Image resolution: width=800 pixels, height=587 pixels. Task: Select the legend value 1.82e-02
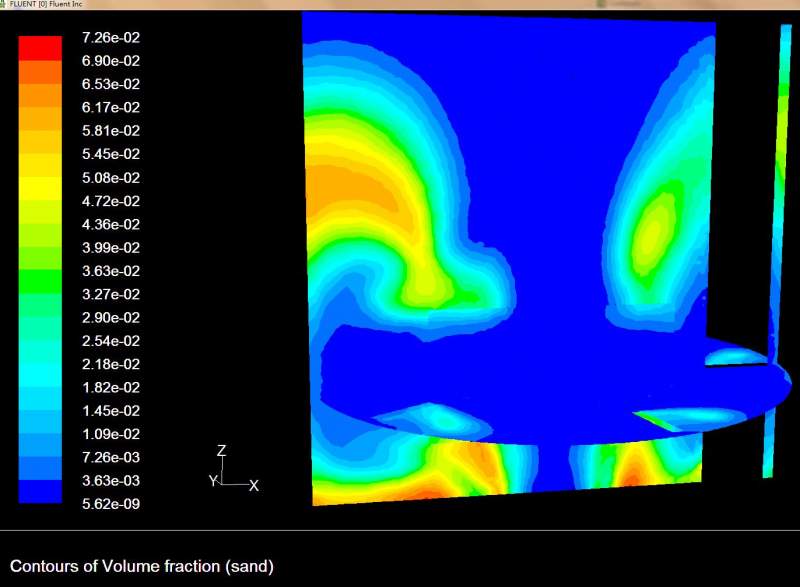111,388
